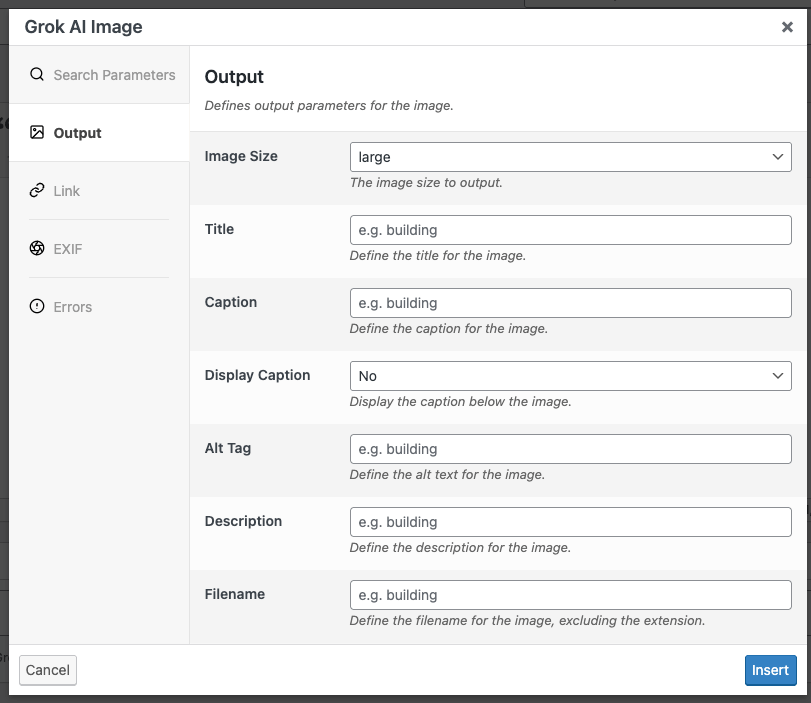The height and width of the screenshot is (703, 811).
Task: Click the Cancel button
Action: tap(48, 670)
